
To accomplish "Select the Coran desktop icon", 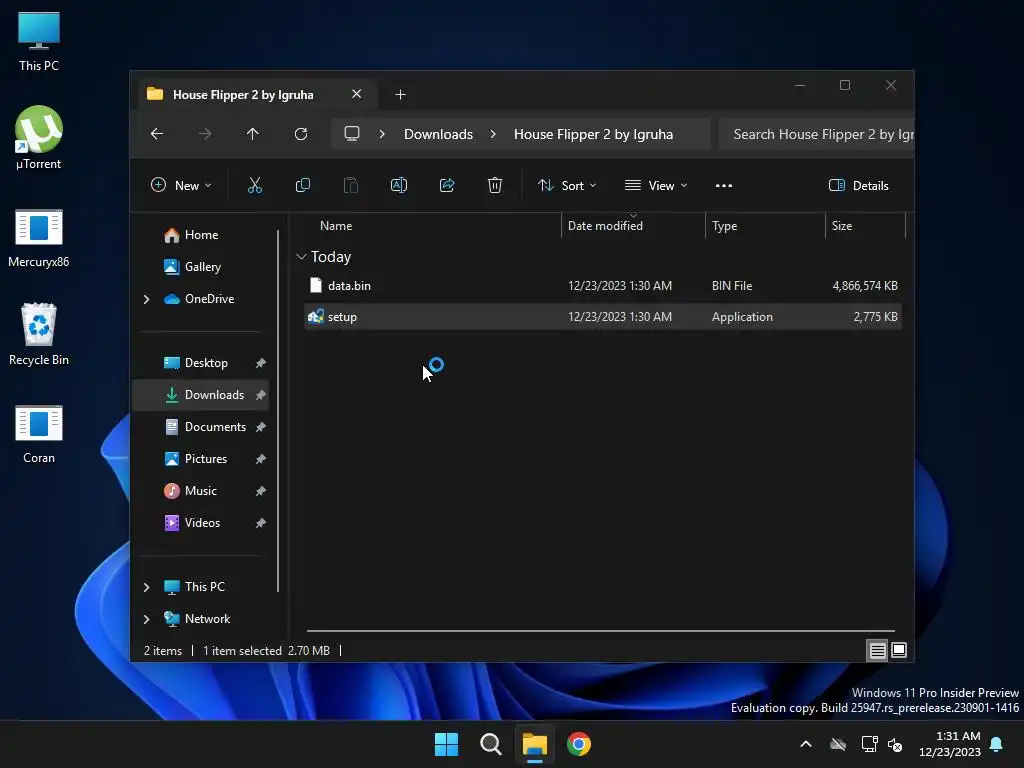I will coord(39,434).
